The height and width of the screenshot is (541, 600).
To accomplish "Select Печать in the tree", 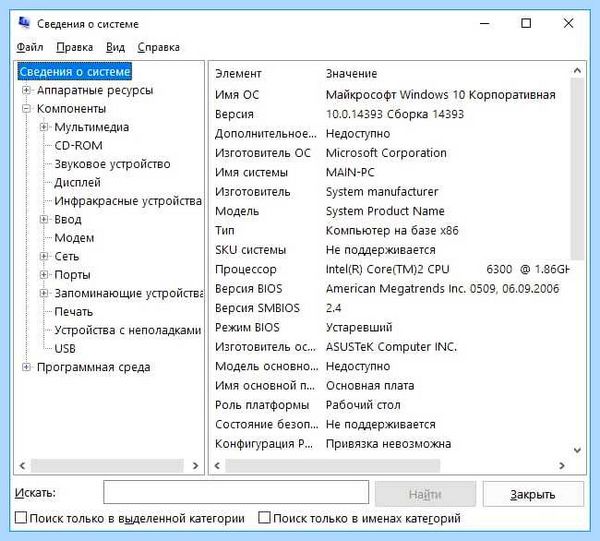I will click(73, 312).
